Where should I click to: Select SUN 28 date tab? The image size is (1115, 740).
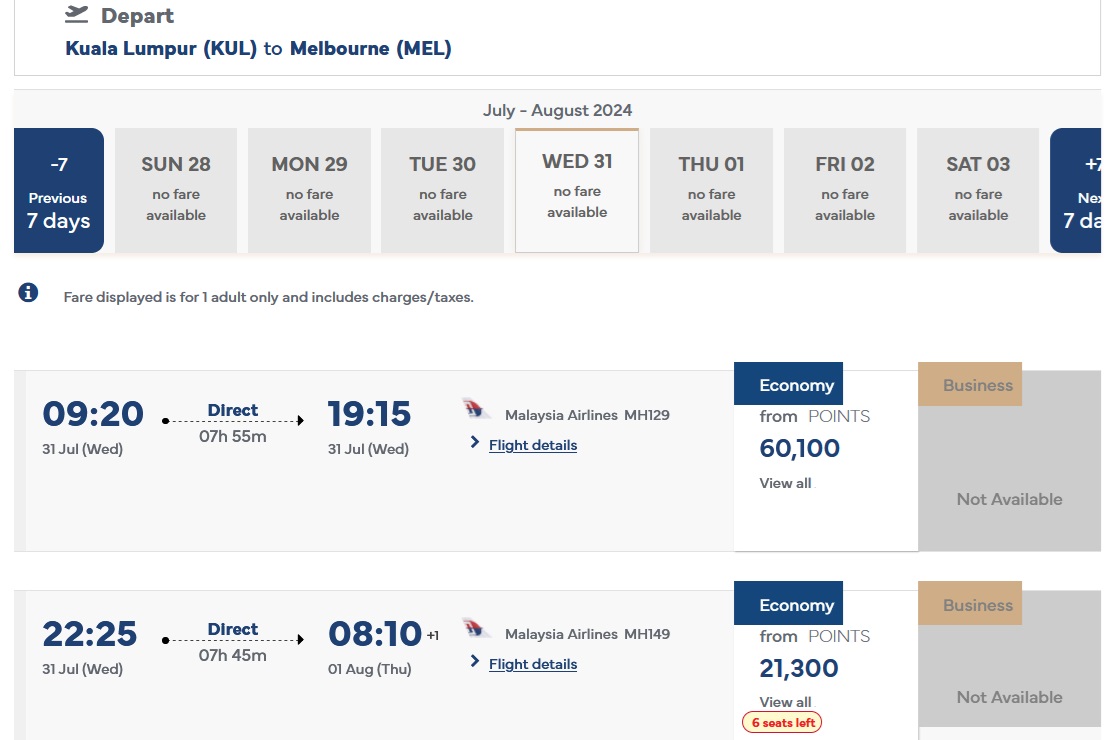(176, 190)
